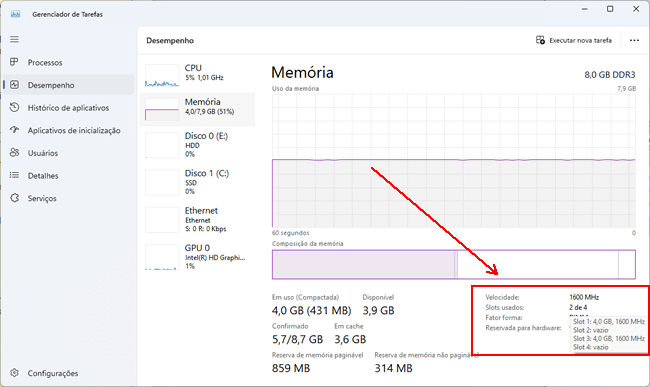Click the Composição da memória bar
Screen dimensions: 650x387
point(454,264)
